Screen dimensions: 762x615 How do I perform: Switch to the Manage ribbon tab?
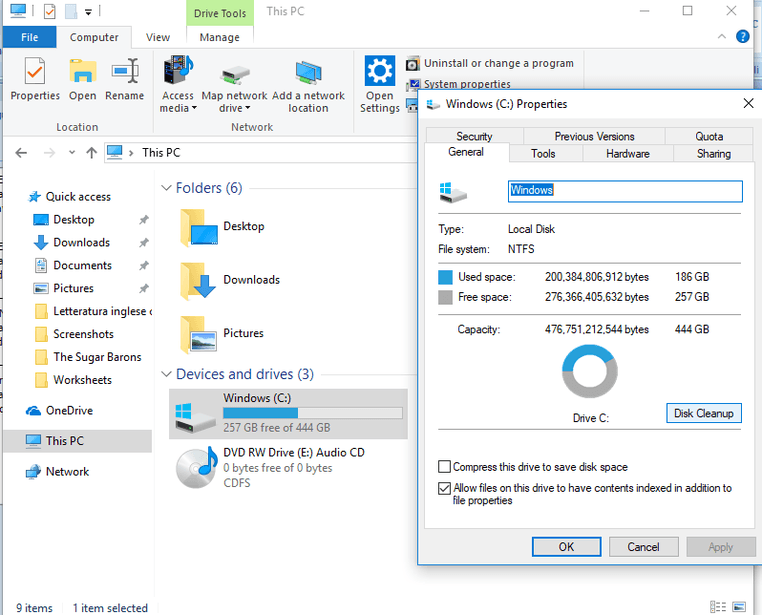point(220,37)
